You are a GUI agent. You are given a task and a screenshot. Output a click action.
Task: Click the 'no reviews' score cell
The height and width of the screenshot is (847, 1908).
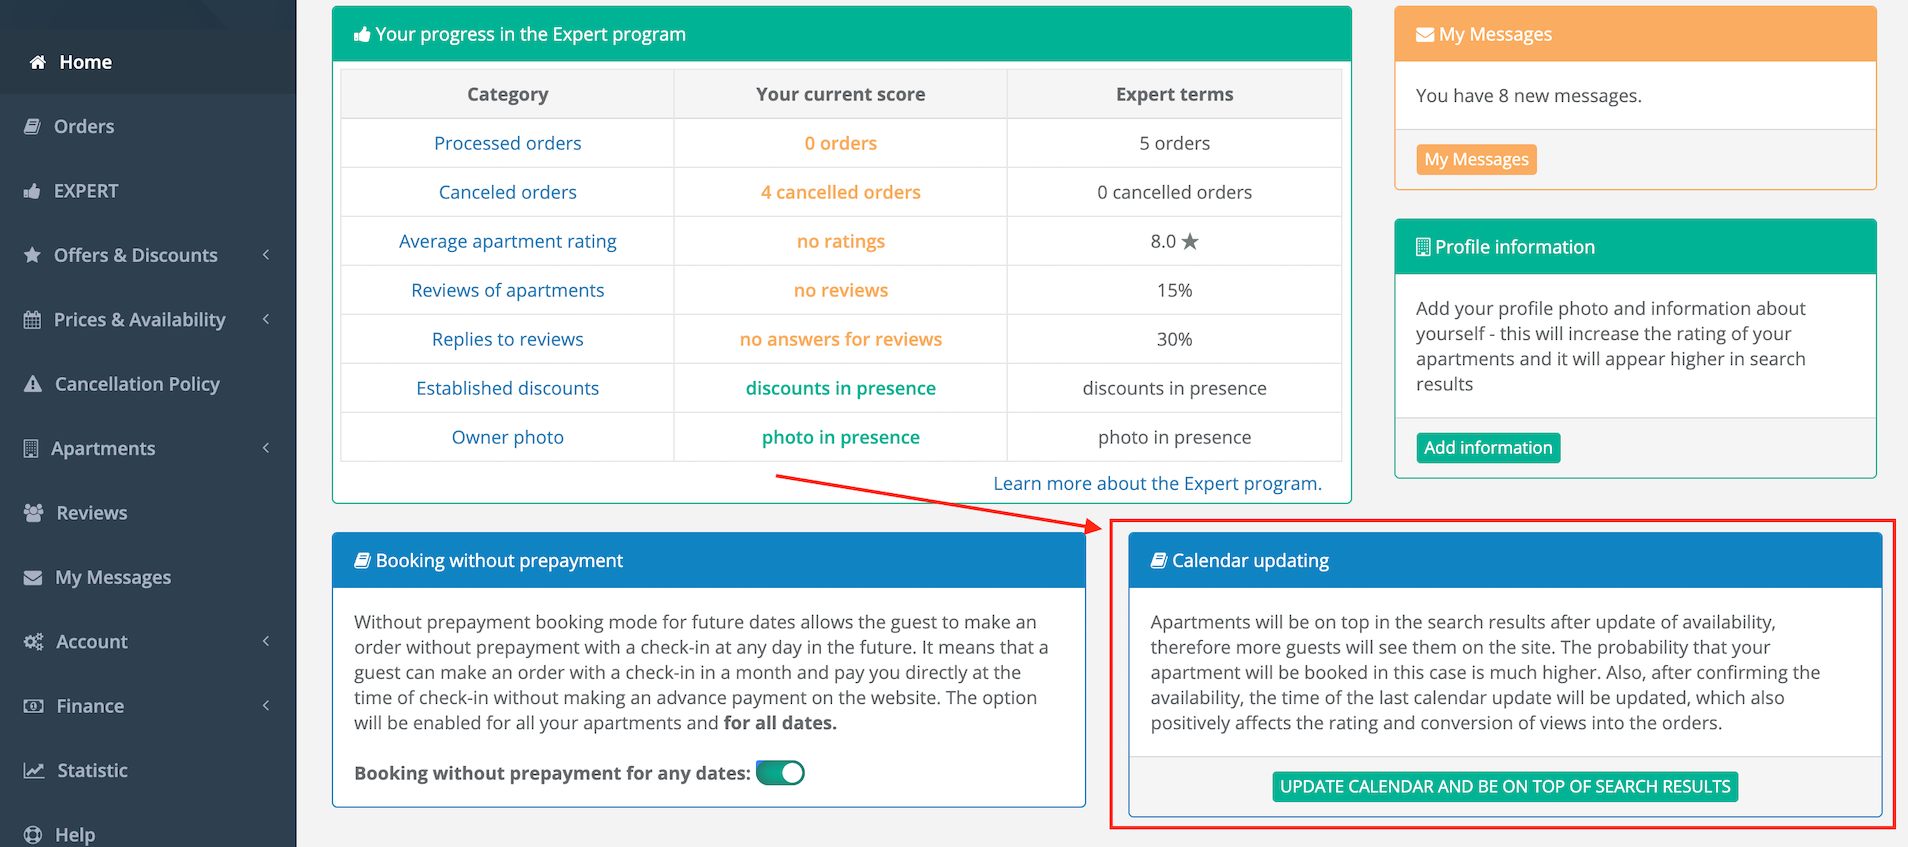click(840, 290)
